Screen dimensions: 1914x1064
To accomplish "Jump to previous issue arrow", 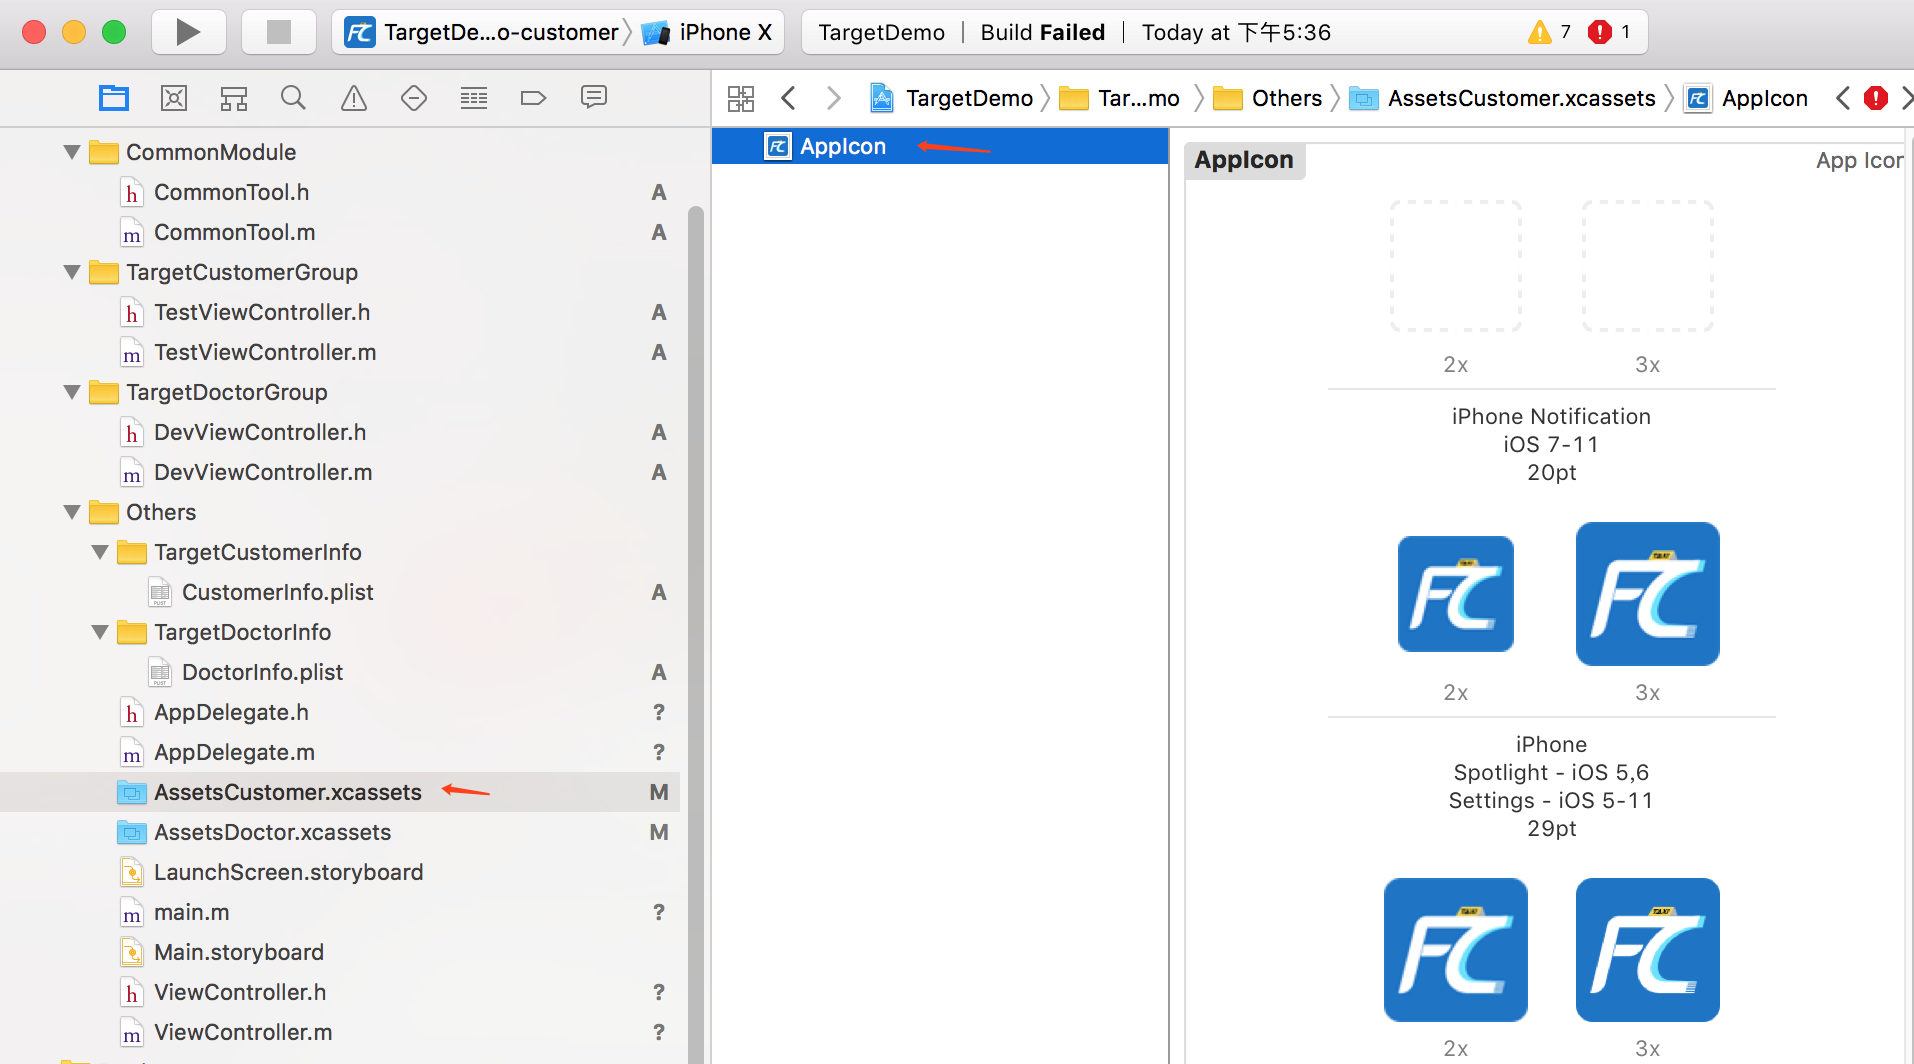I will (1843, 98).
